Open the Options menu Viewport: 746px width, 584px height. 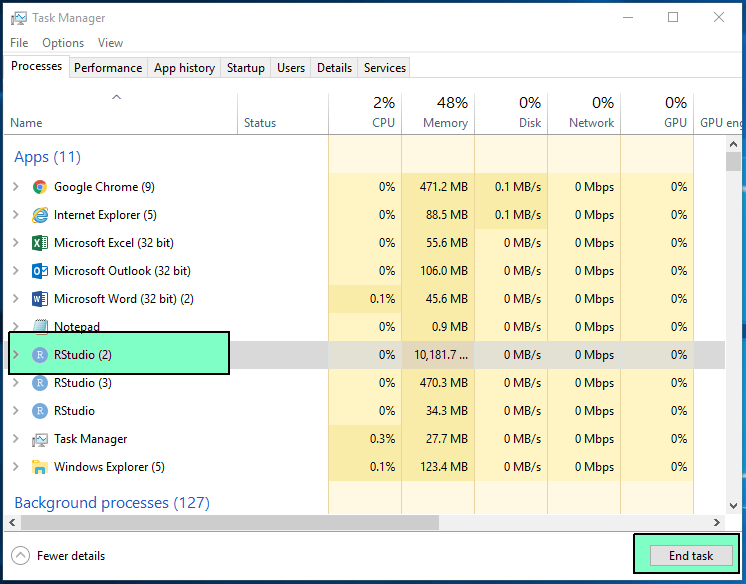tap(63, 43)
